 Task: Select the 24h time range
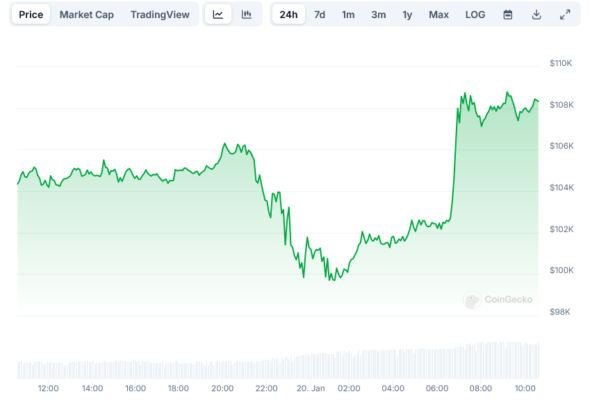pyautogui.click(x=289, y=15)
